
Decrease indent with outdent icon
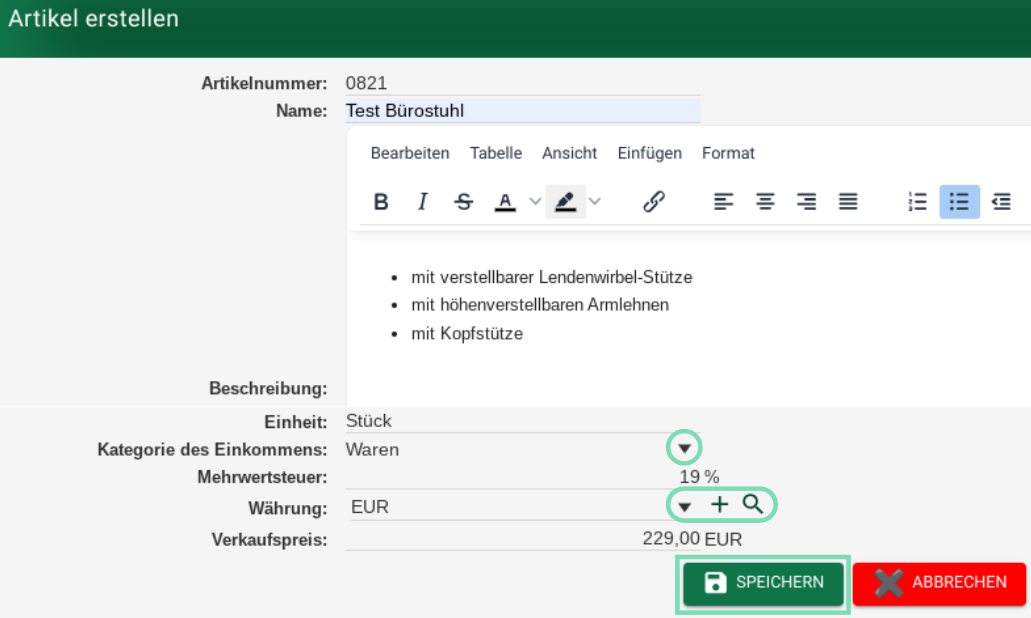click(x=1001, y=202)
